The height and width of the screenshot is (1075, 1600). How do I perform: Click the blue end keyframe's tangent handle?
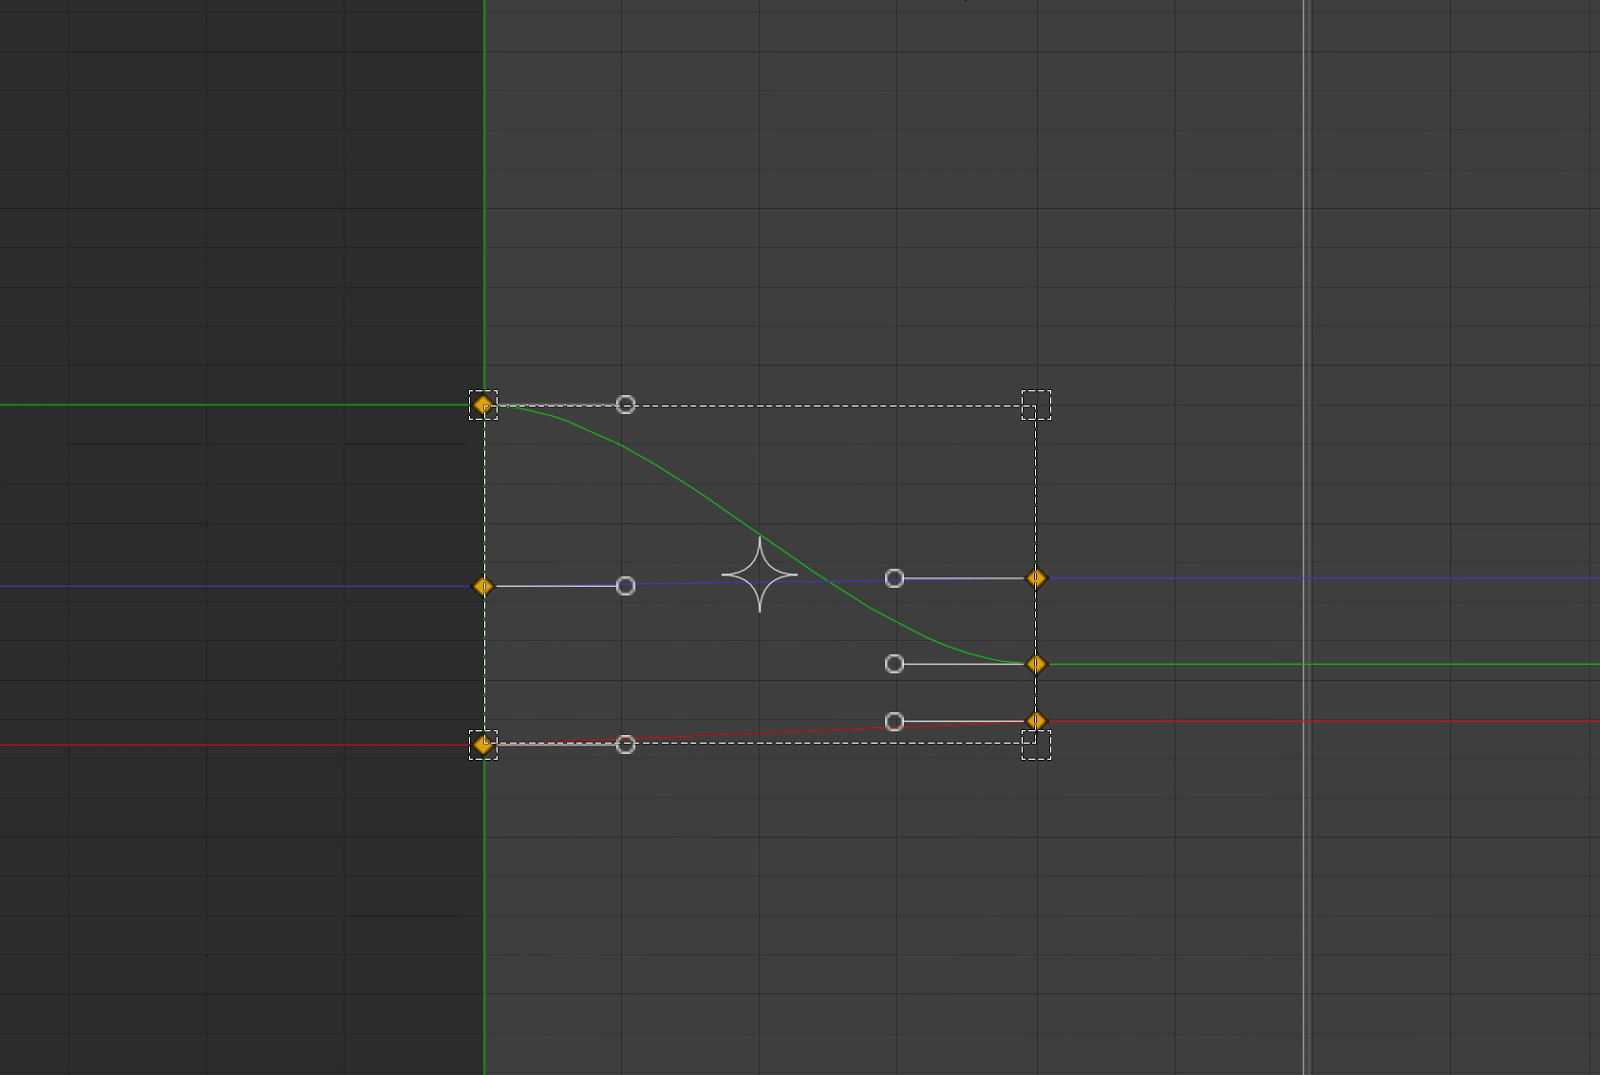coord(895,578)
